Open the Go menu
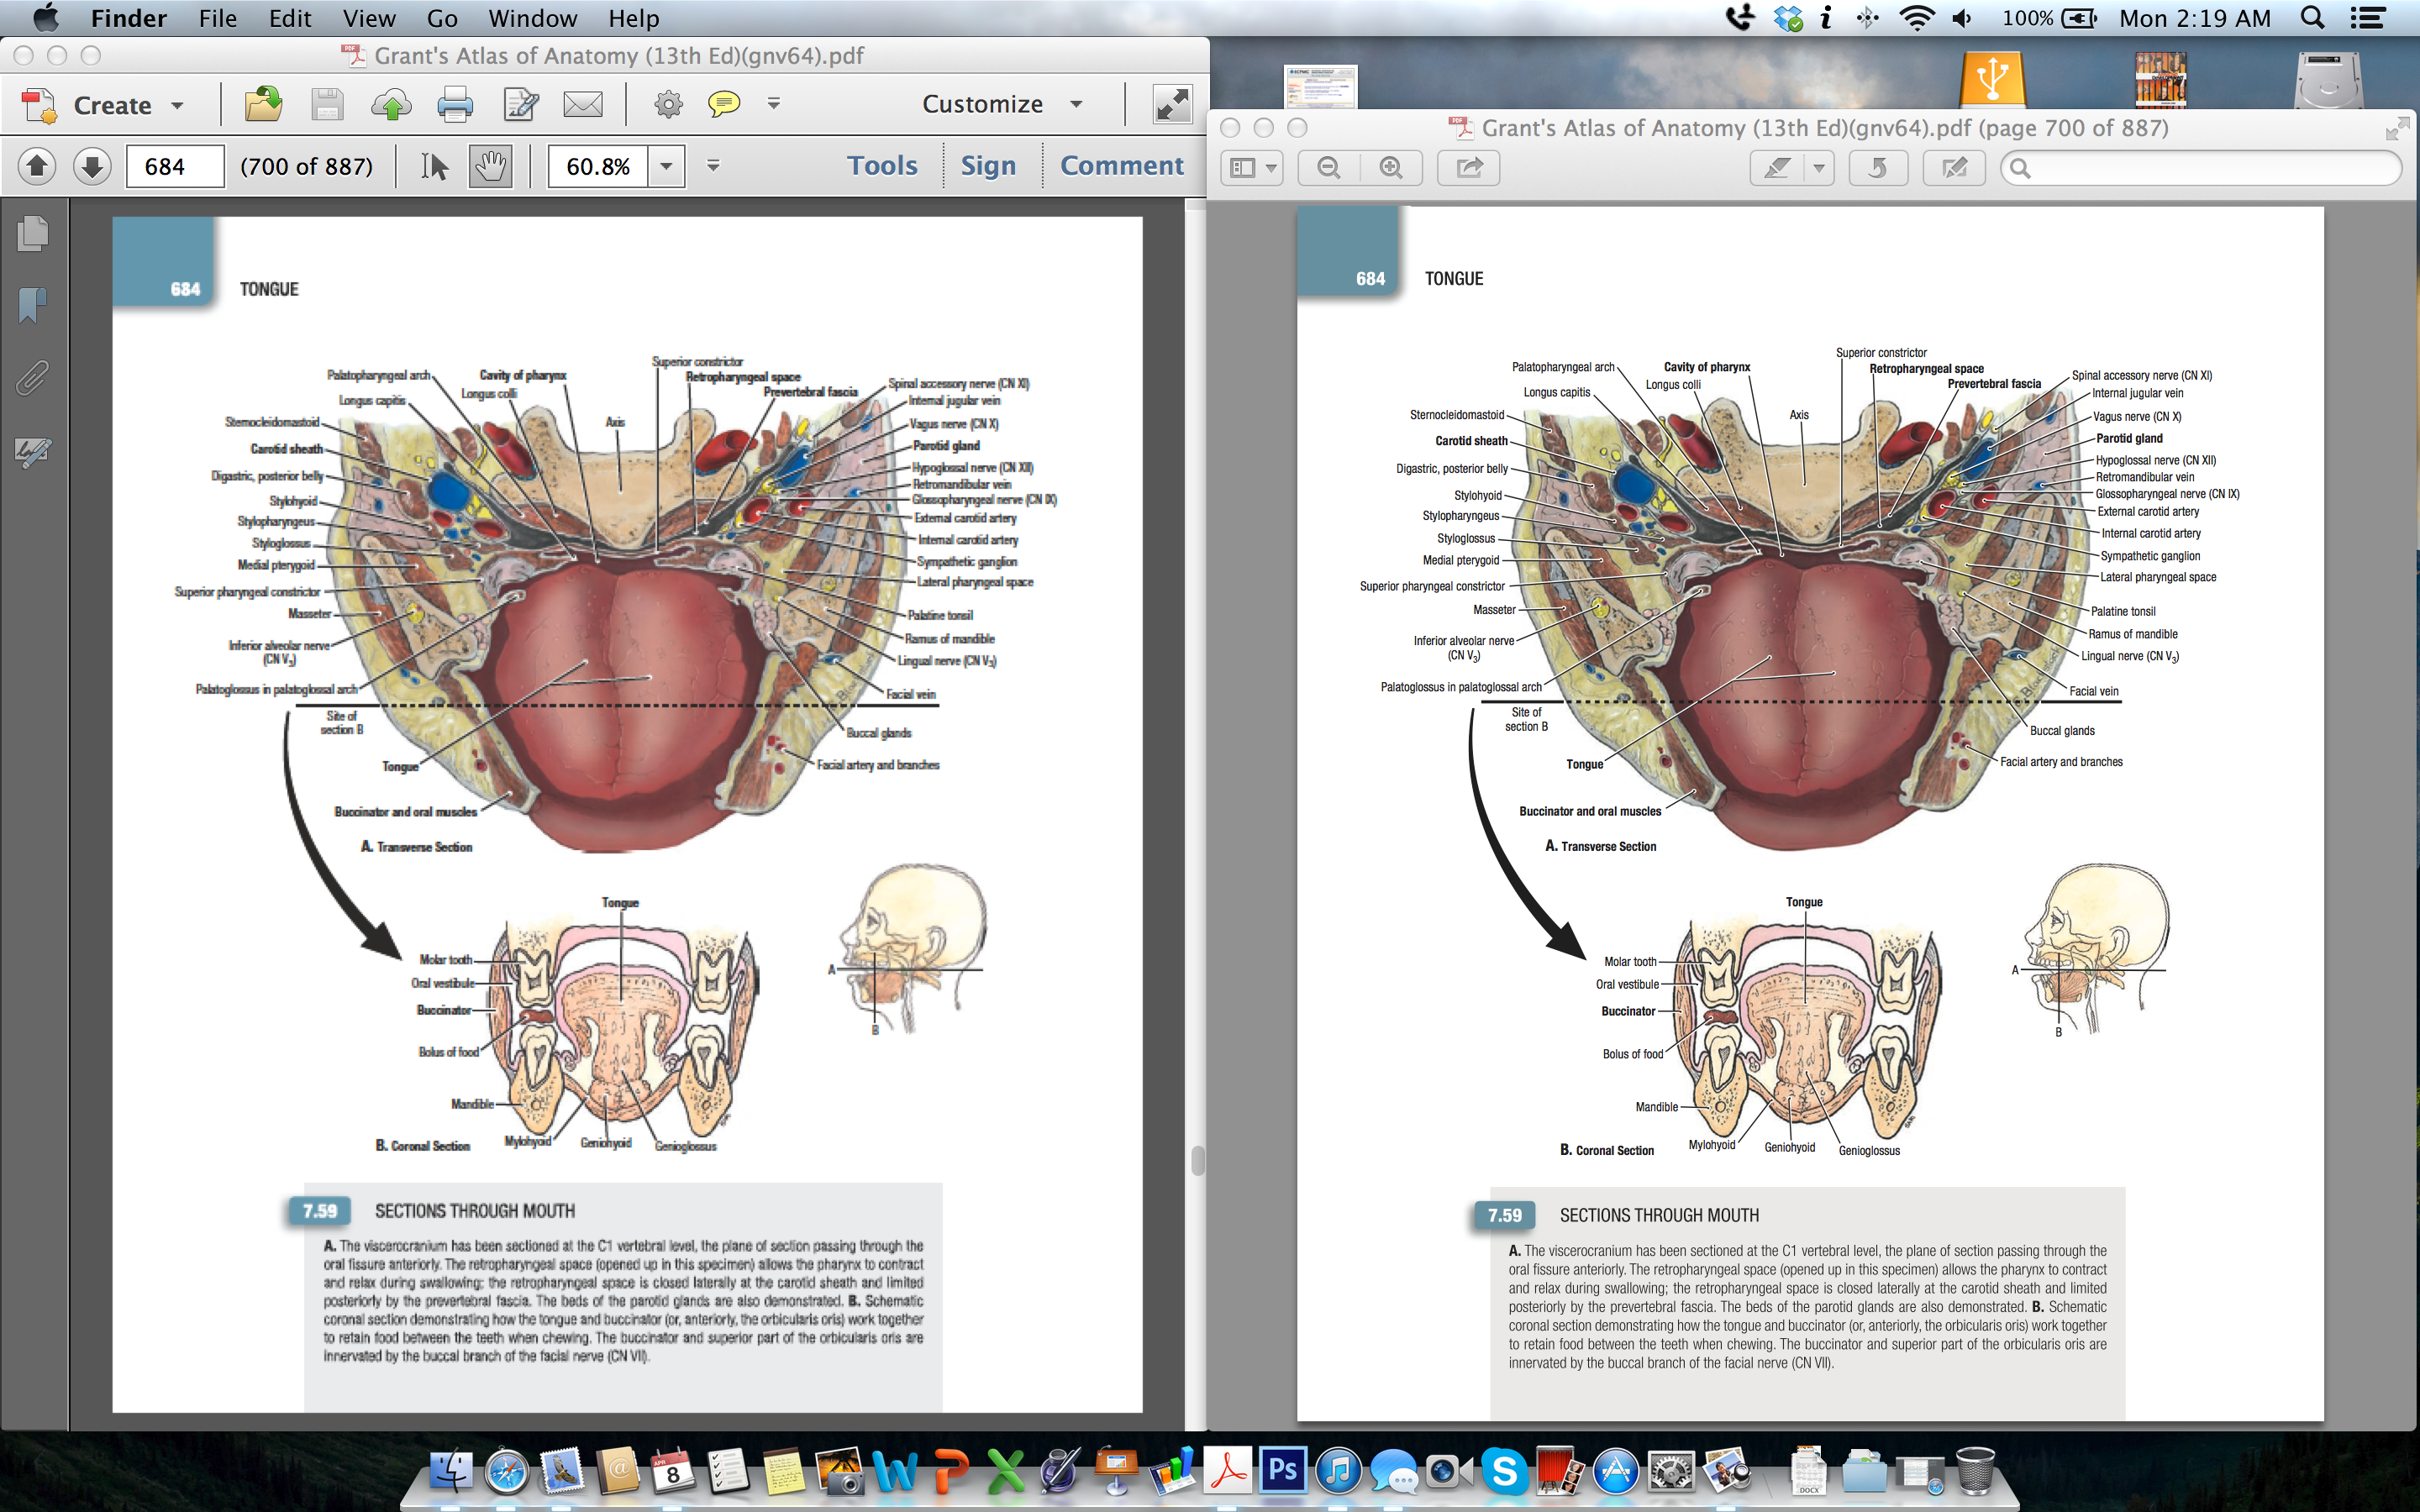This screenshot has width=2420, height=1512. coord(442,18)
